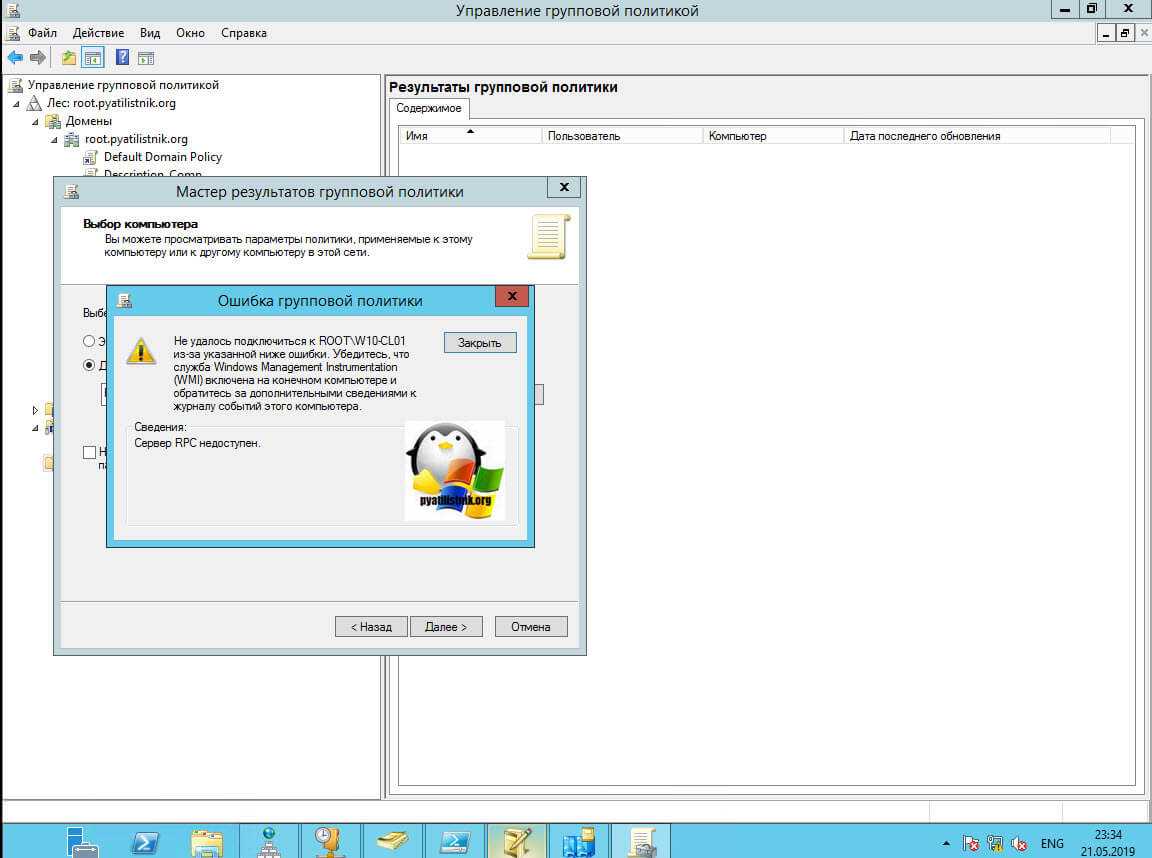Launch File Explorer from the taskbar
This screenshot has width=1152, height=858.
pos(206,841)
